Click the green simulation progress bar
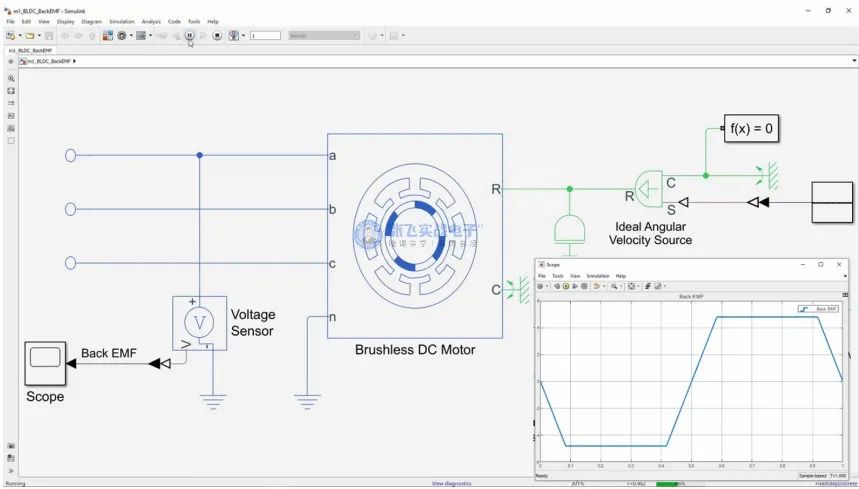Image resolution: width=859 pixels, height=489 pixels. [666, 483]
